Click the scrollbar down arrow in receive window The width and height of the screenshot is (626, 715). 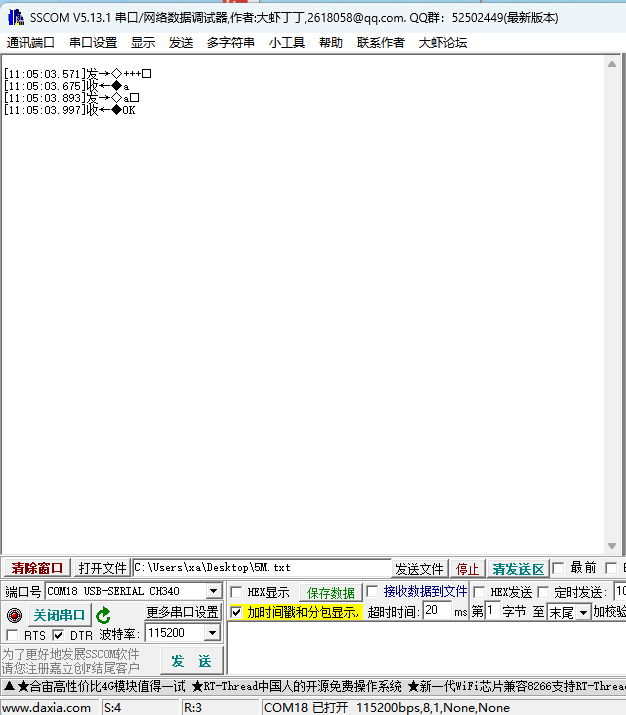pos(612,546)
